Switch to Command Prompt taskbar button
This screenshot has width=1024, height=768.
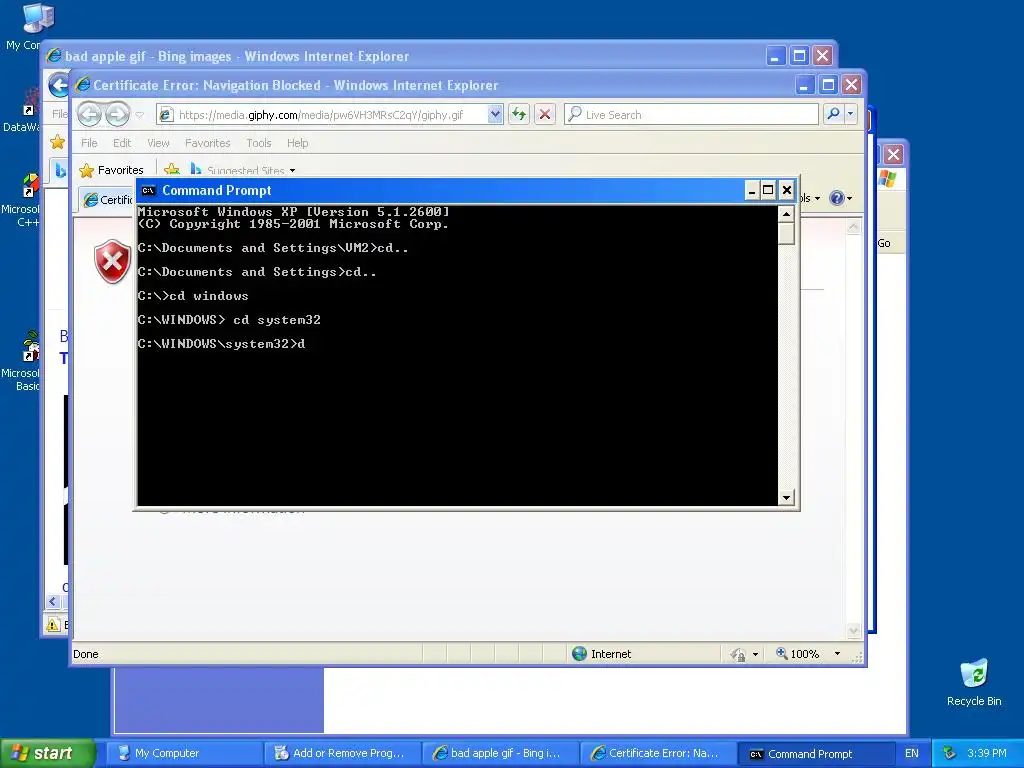tap(816, 753)
